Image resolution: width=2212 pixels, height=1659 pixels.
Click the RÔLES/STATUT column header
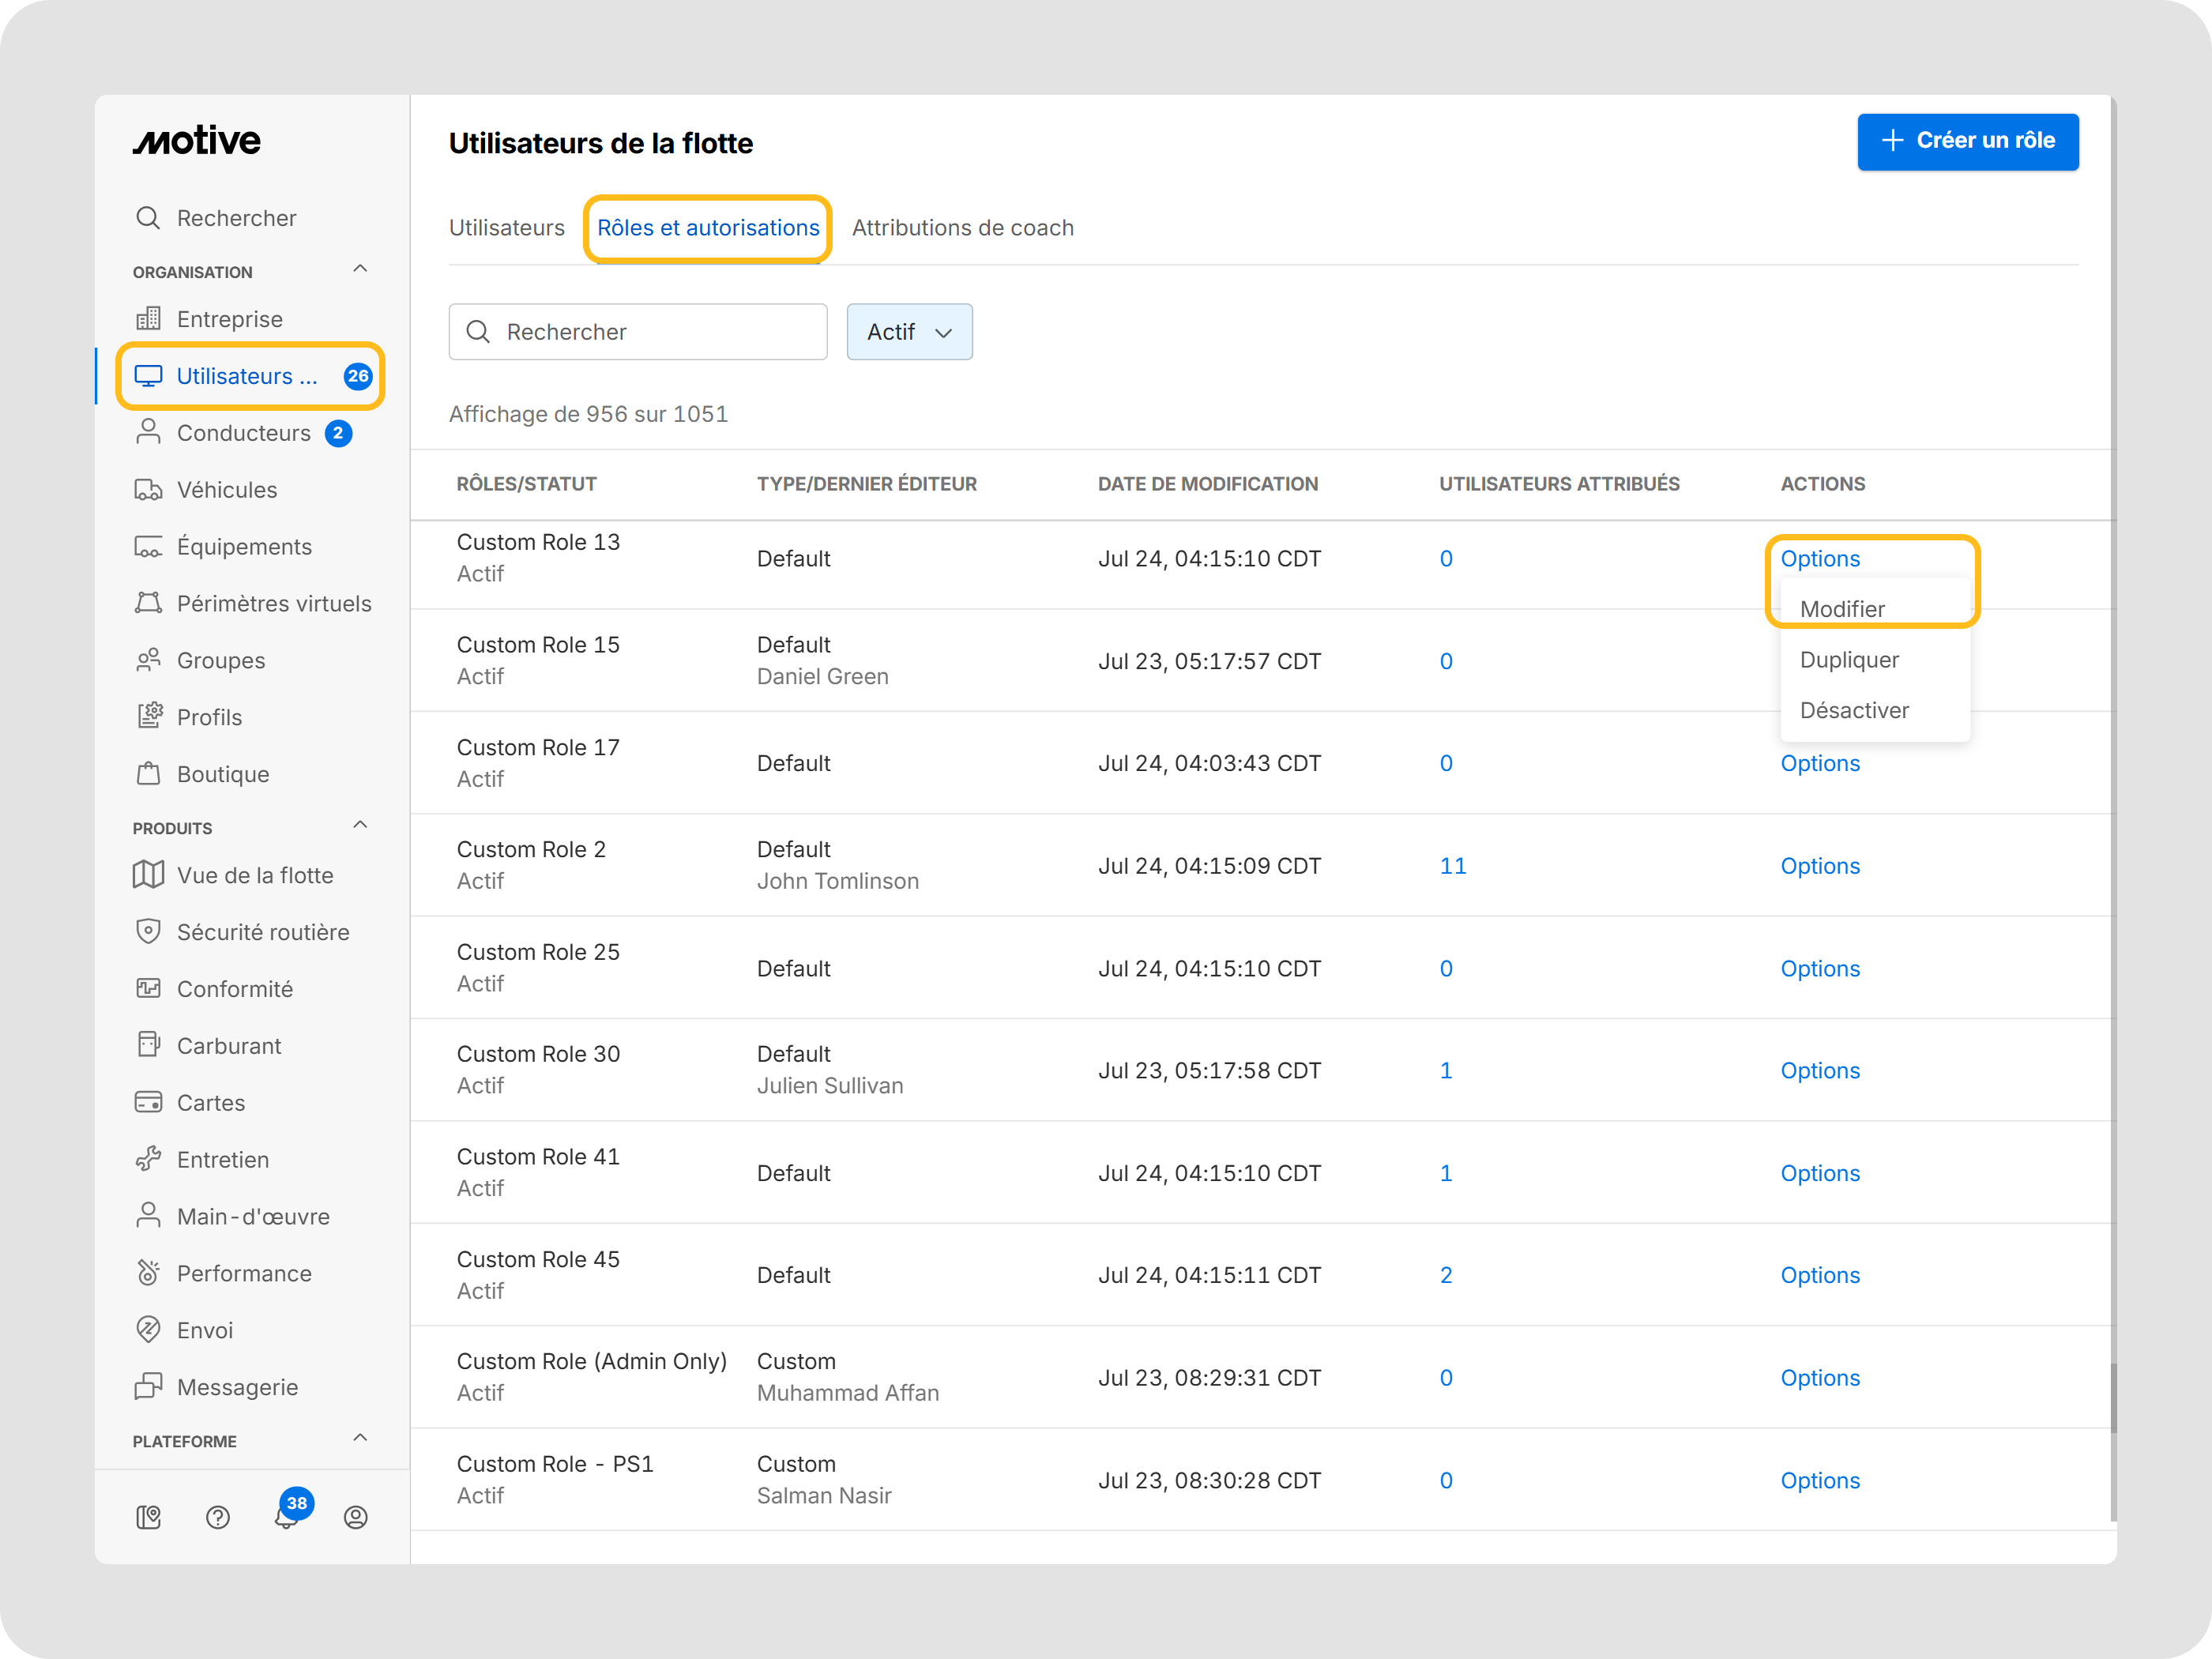(x=526, y=484)
